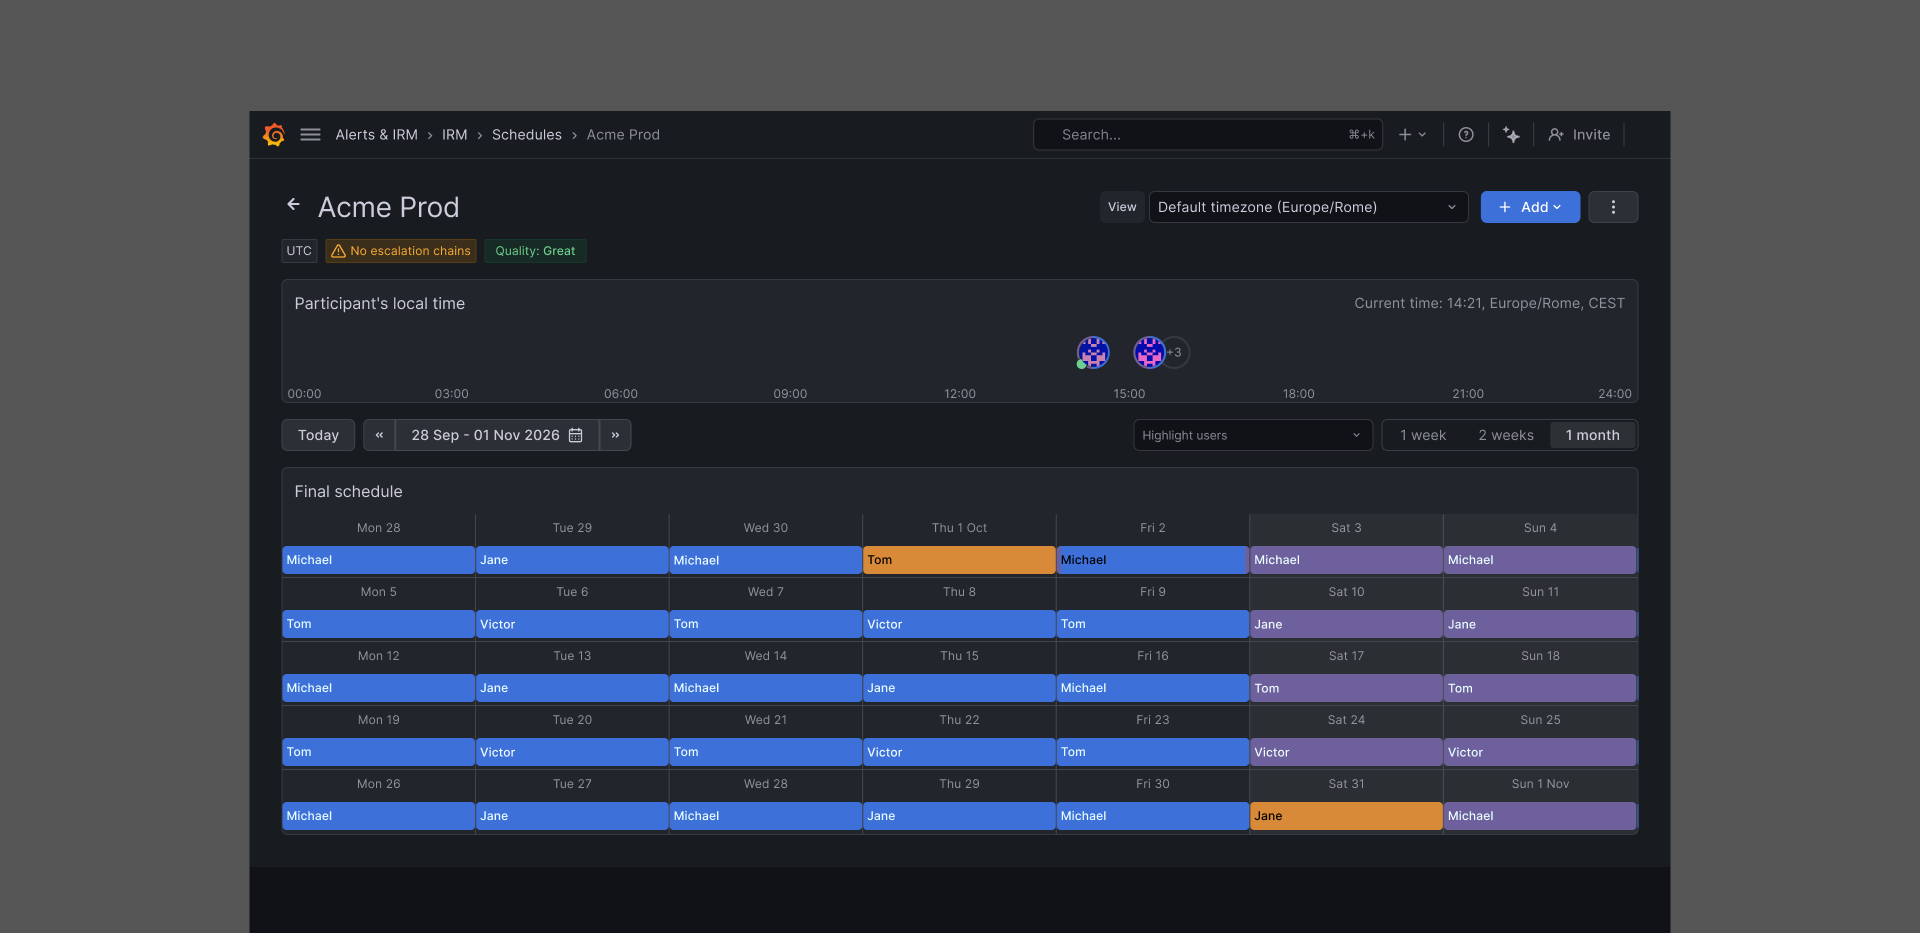This screenshot has width=1920, height=933.
Task: Click the Quality: Great badge
Action: click(535, 251)
